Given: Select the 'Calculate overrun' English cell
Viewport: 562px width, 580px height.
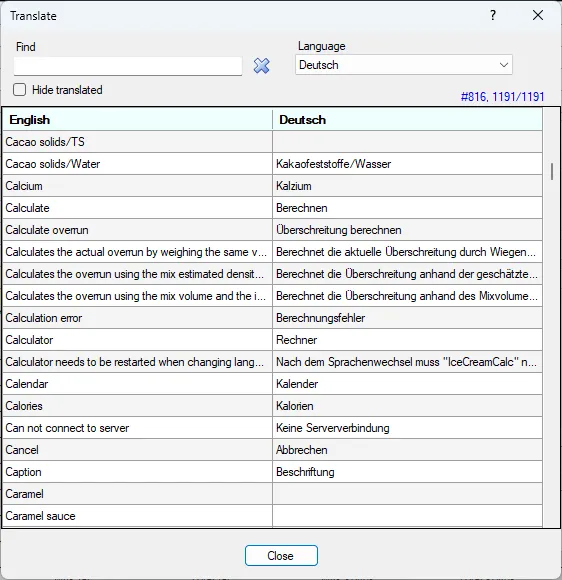Looking at the screenshot, I should [x=137, y=230].
